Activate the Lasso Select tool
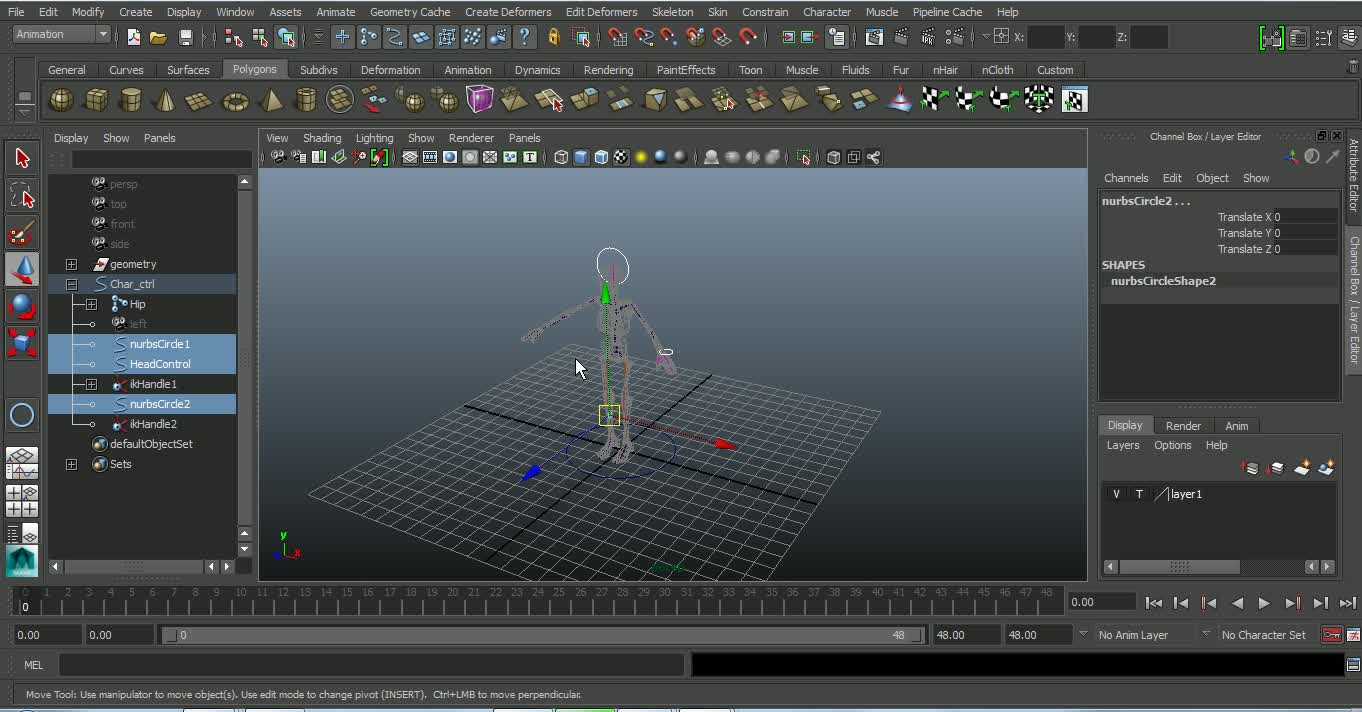Viewport: 1362px width, 712px height. [22, 195]
